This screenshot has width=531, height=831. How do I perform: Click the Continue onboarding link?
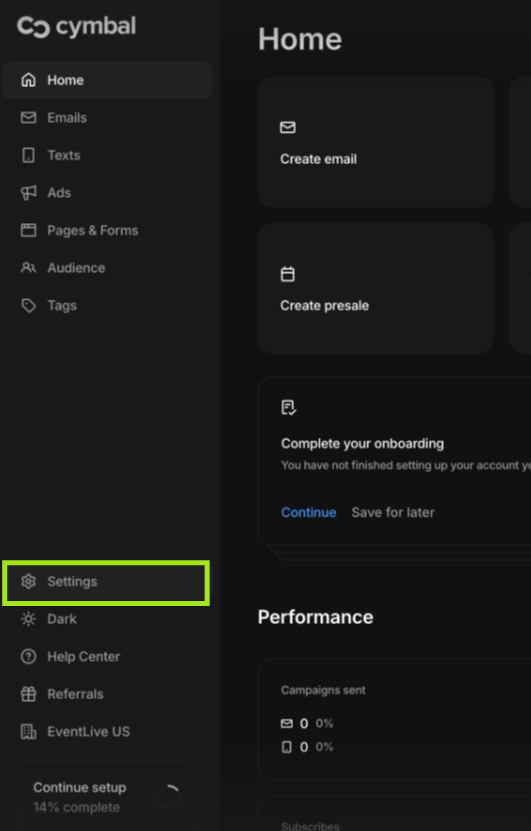pyautogui.click(x=308, y=512)
